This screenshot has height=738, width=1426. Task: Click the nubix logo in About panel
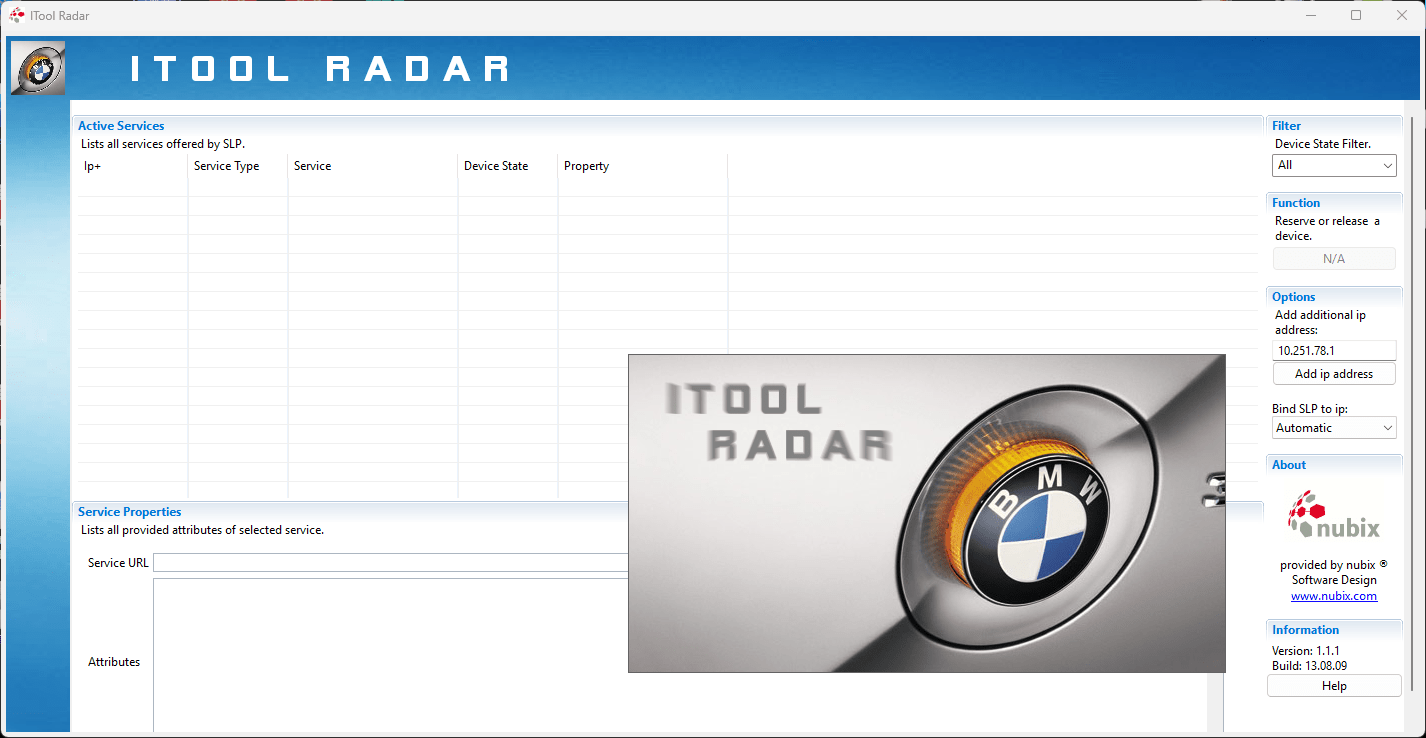click(1333, 516)
